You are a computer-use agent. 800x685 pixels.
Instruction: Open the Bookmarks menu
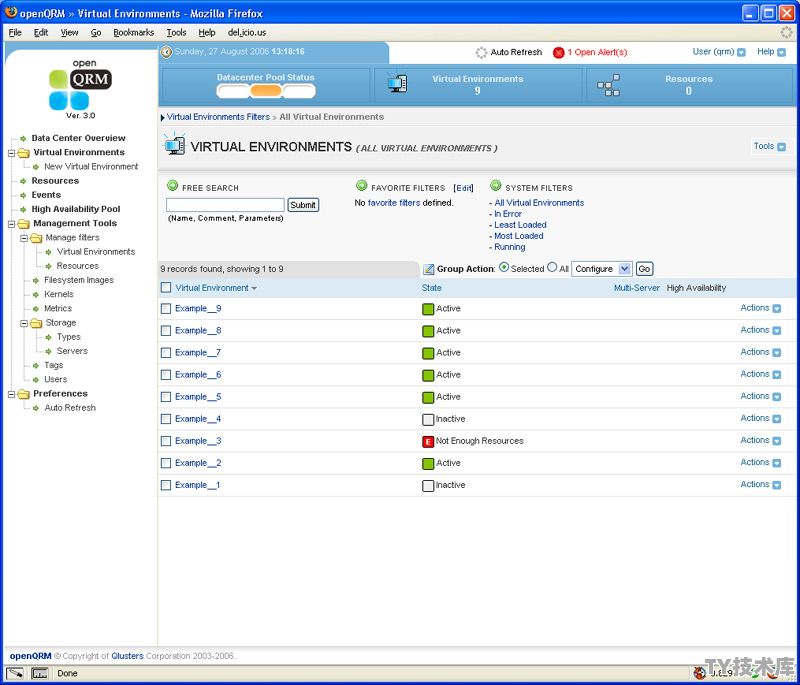click(133, 33)
